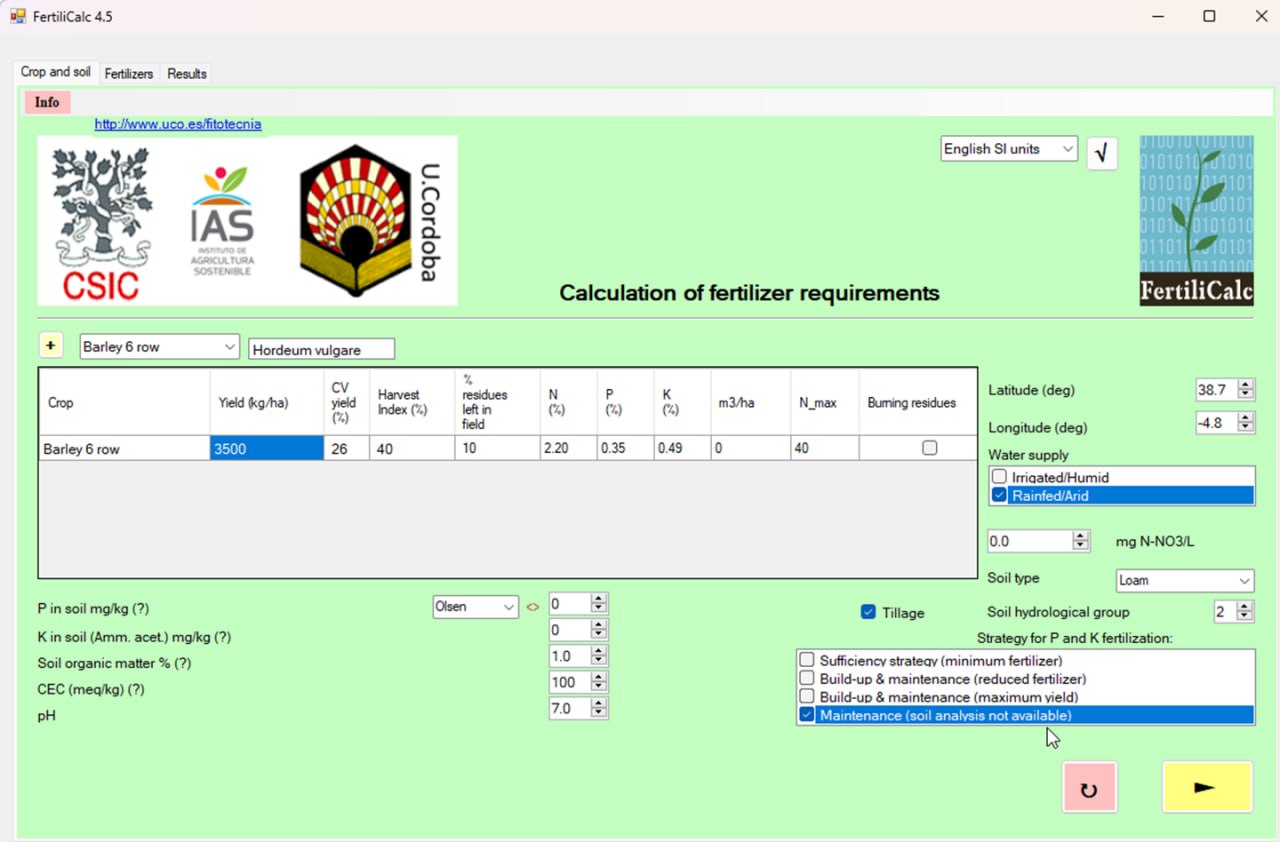Open the Olsen method dropdown
Viewport: 1280px width, 842px height.
(475, 606)
